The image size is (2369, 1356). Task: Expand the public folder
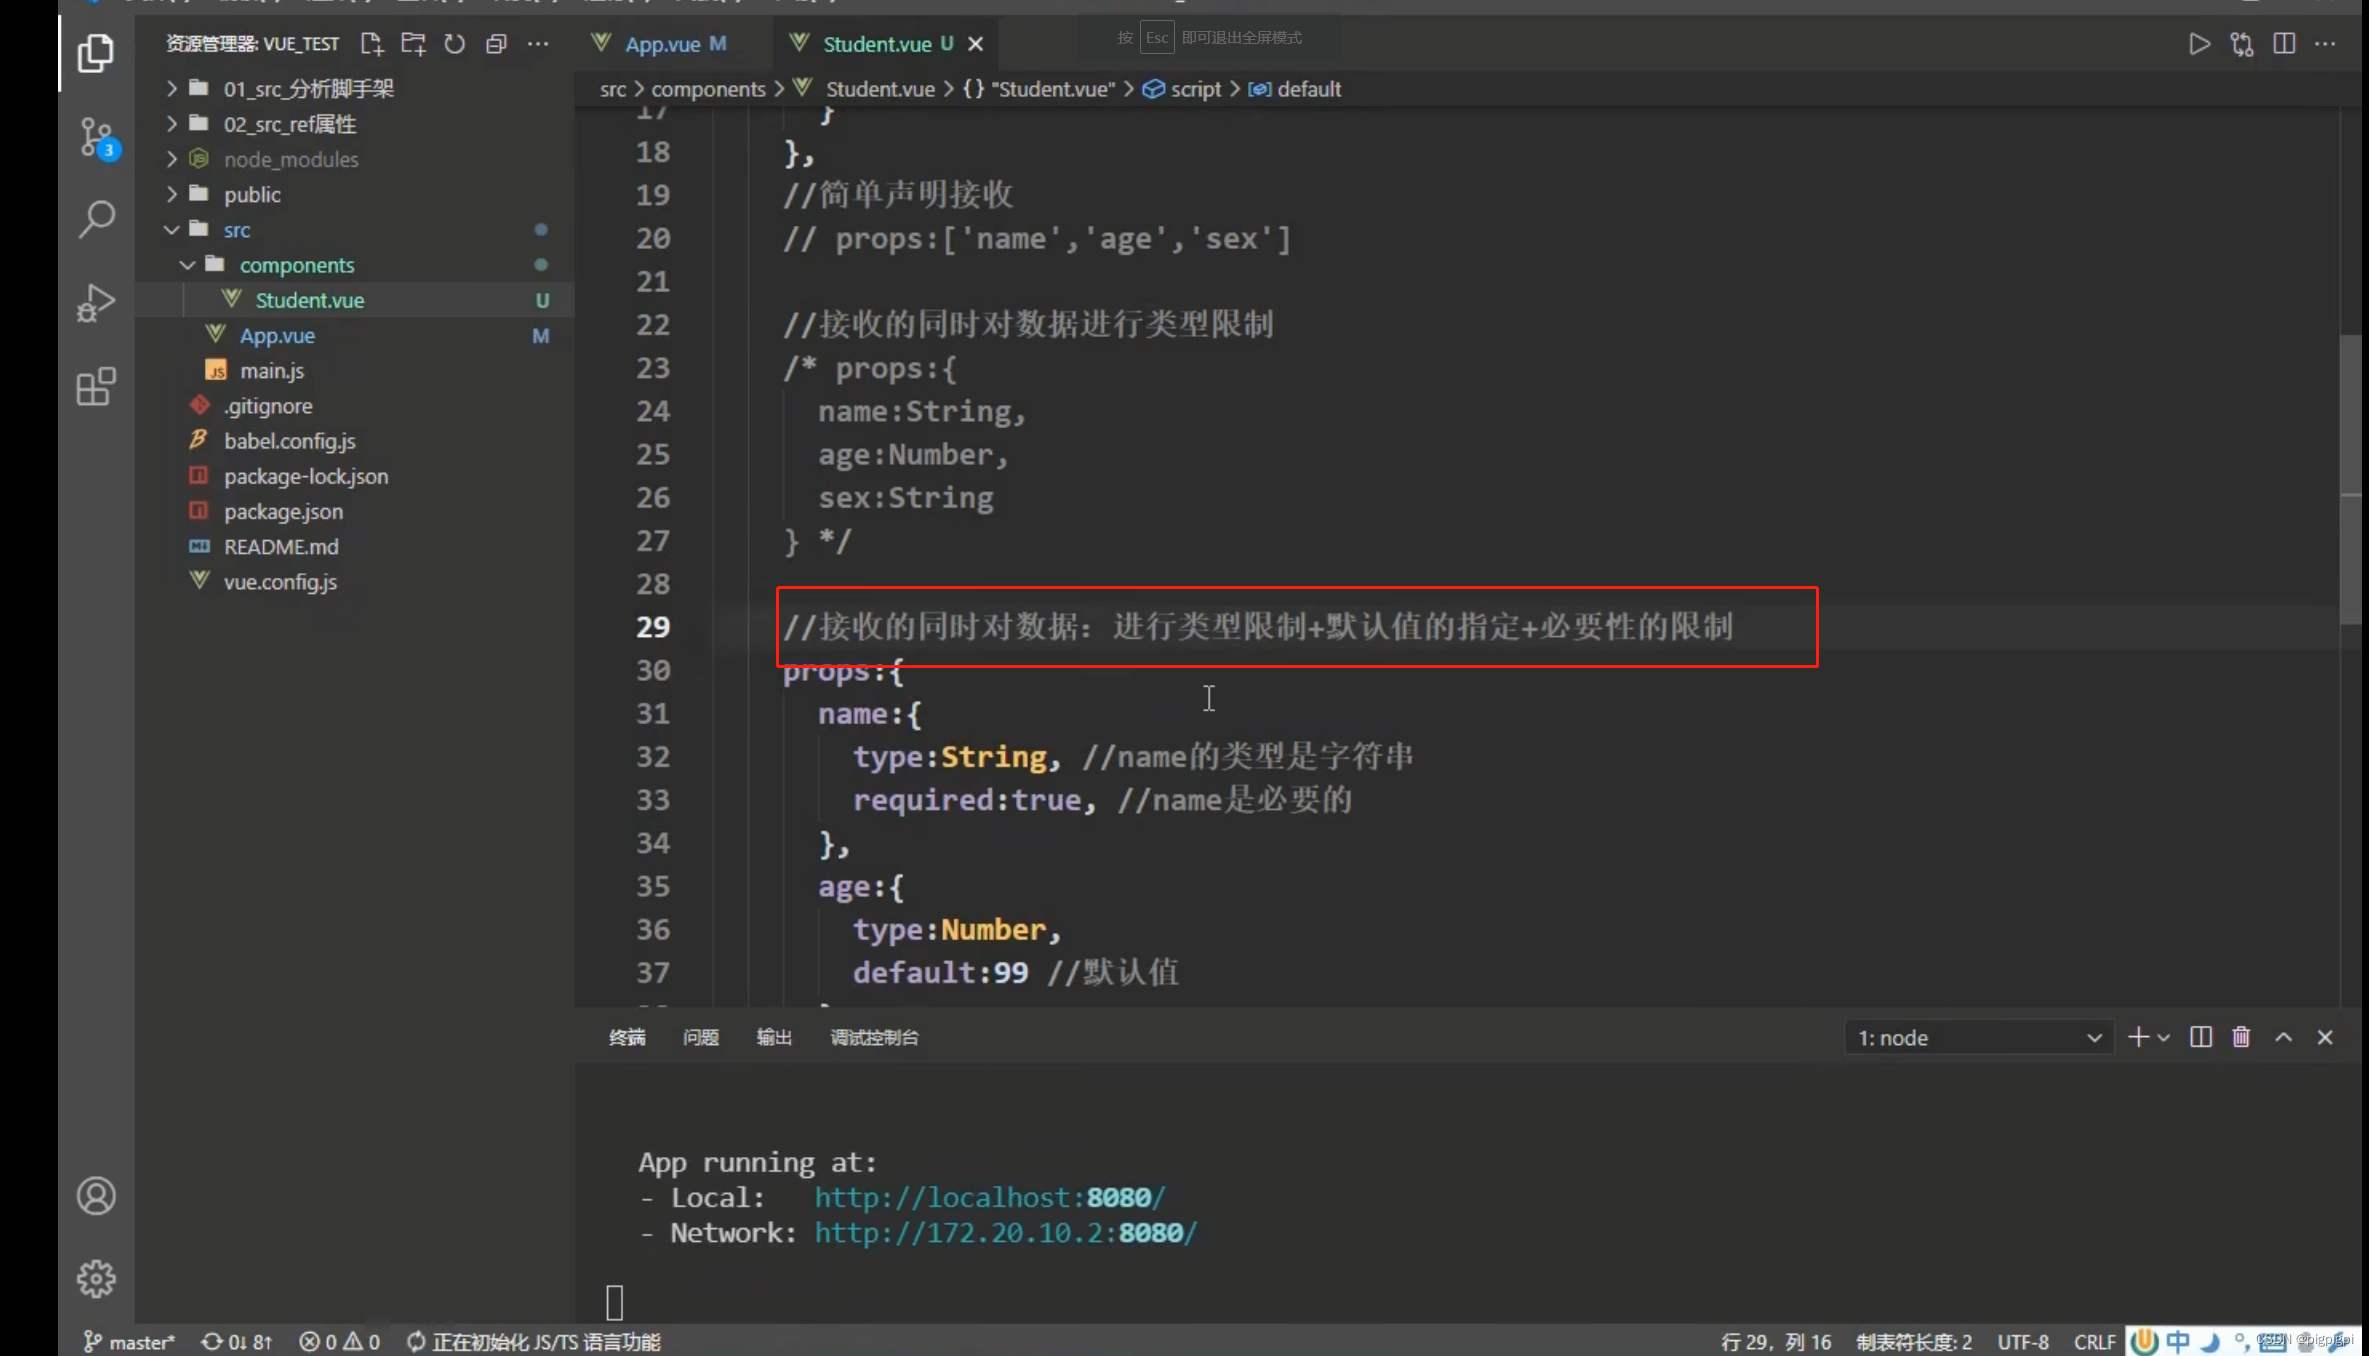[x=355, y=194]
